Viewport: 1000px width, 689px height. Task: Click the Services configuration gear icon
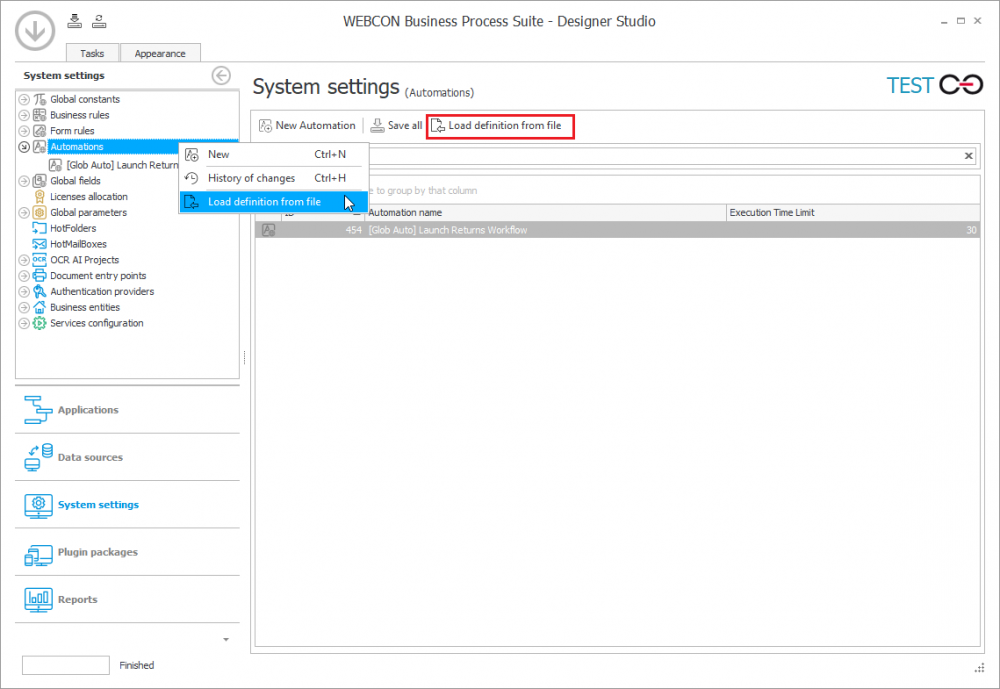(x=40, y=323)
